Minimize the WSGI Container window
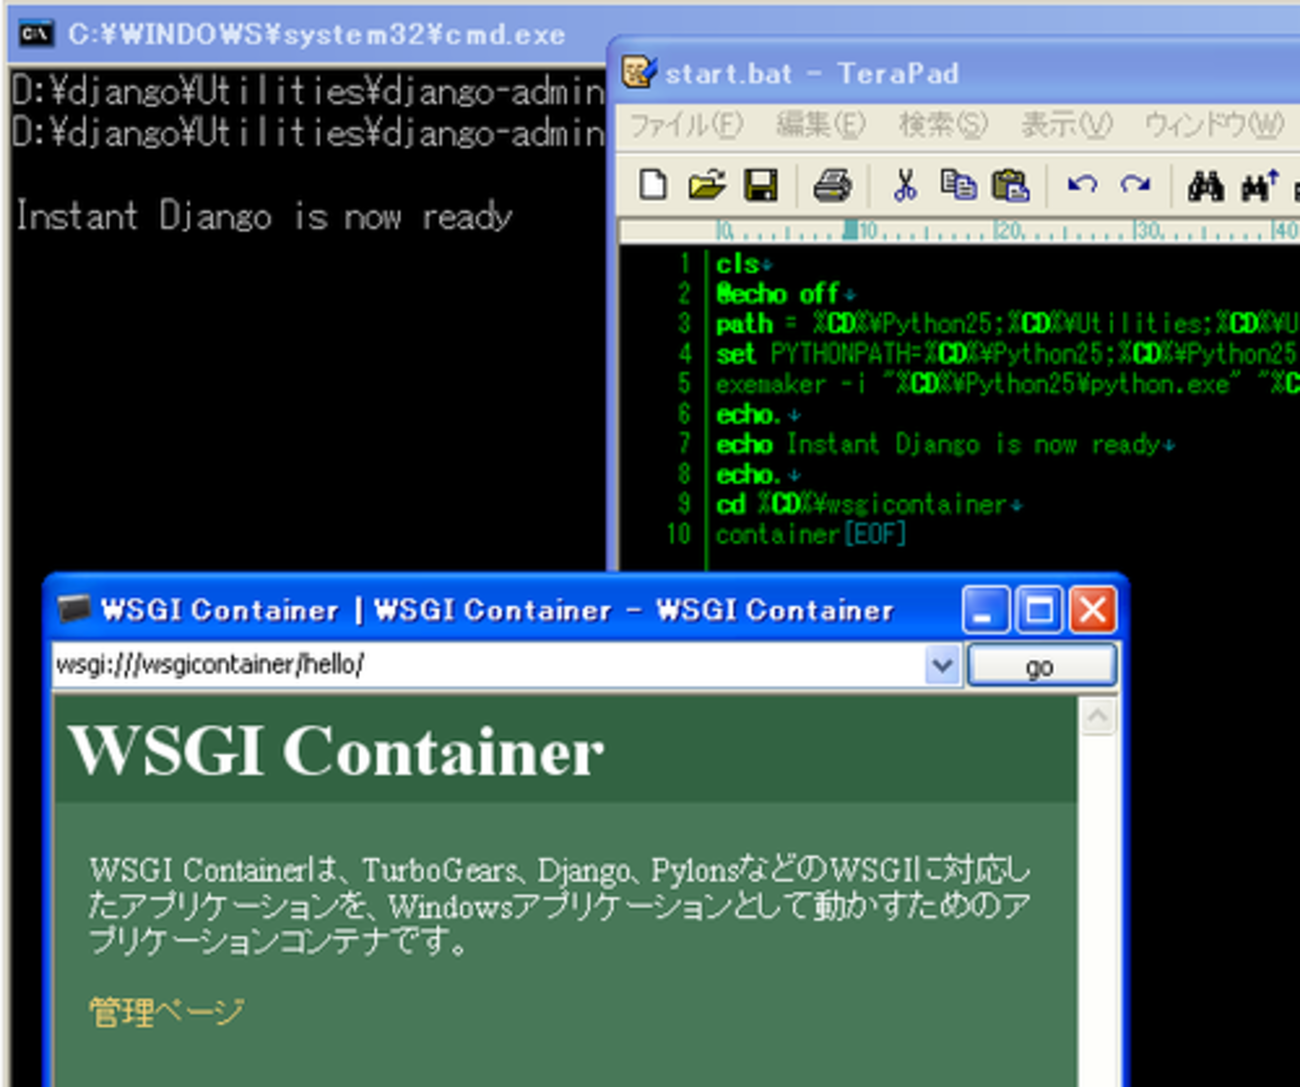The width and height of the screenshot is (1300, 1087). [x=985, y=610]
